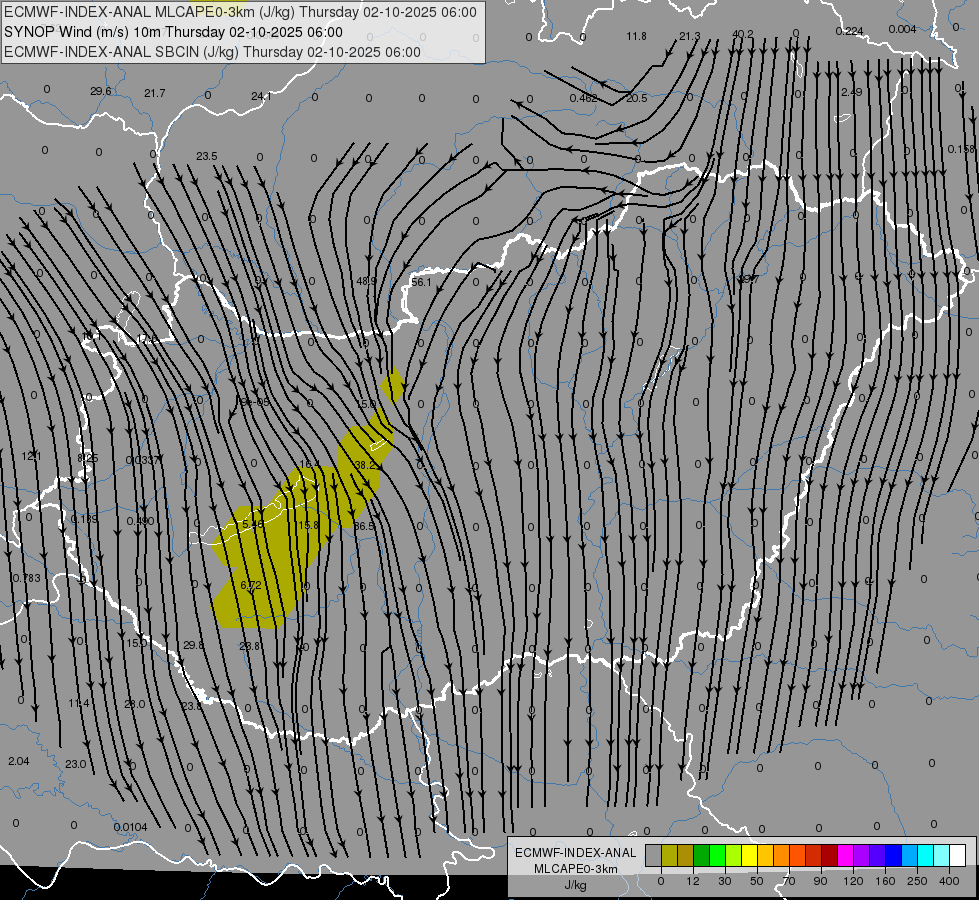
Task: Click the map value 0.0104
Action: click(130, 828)
